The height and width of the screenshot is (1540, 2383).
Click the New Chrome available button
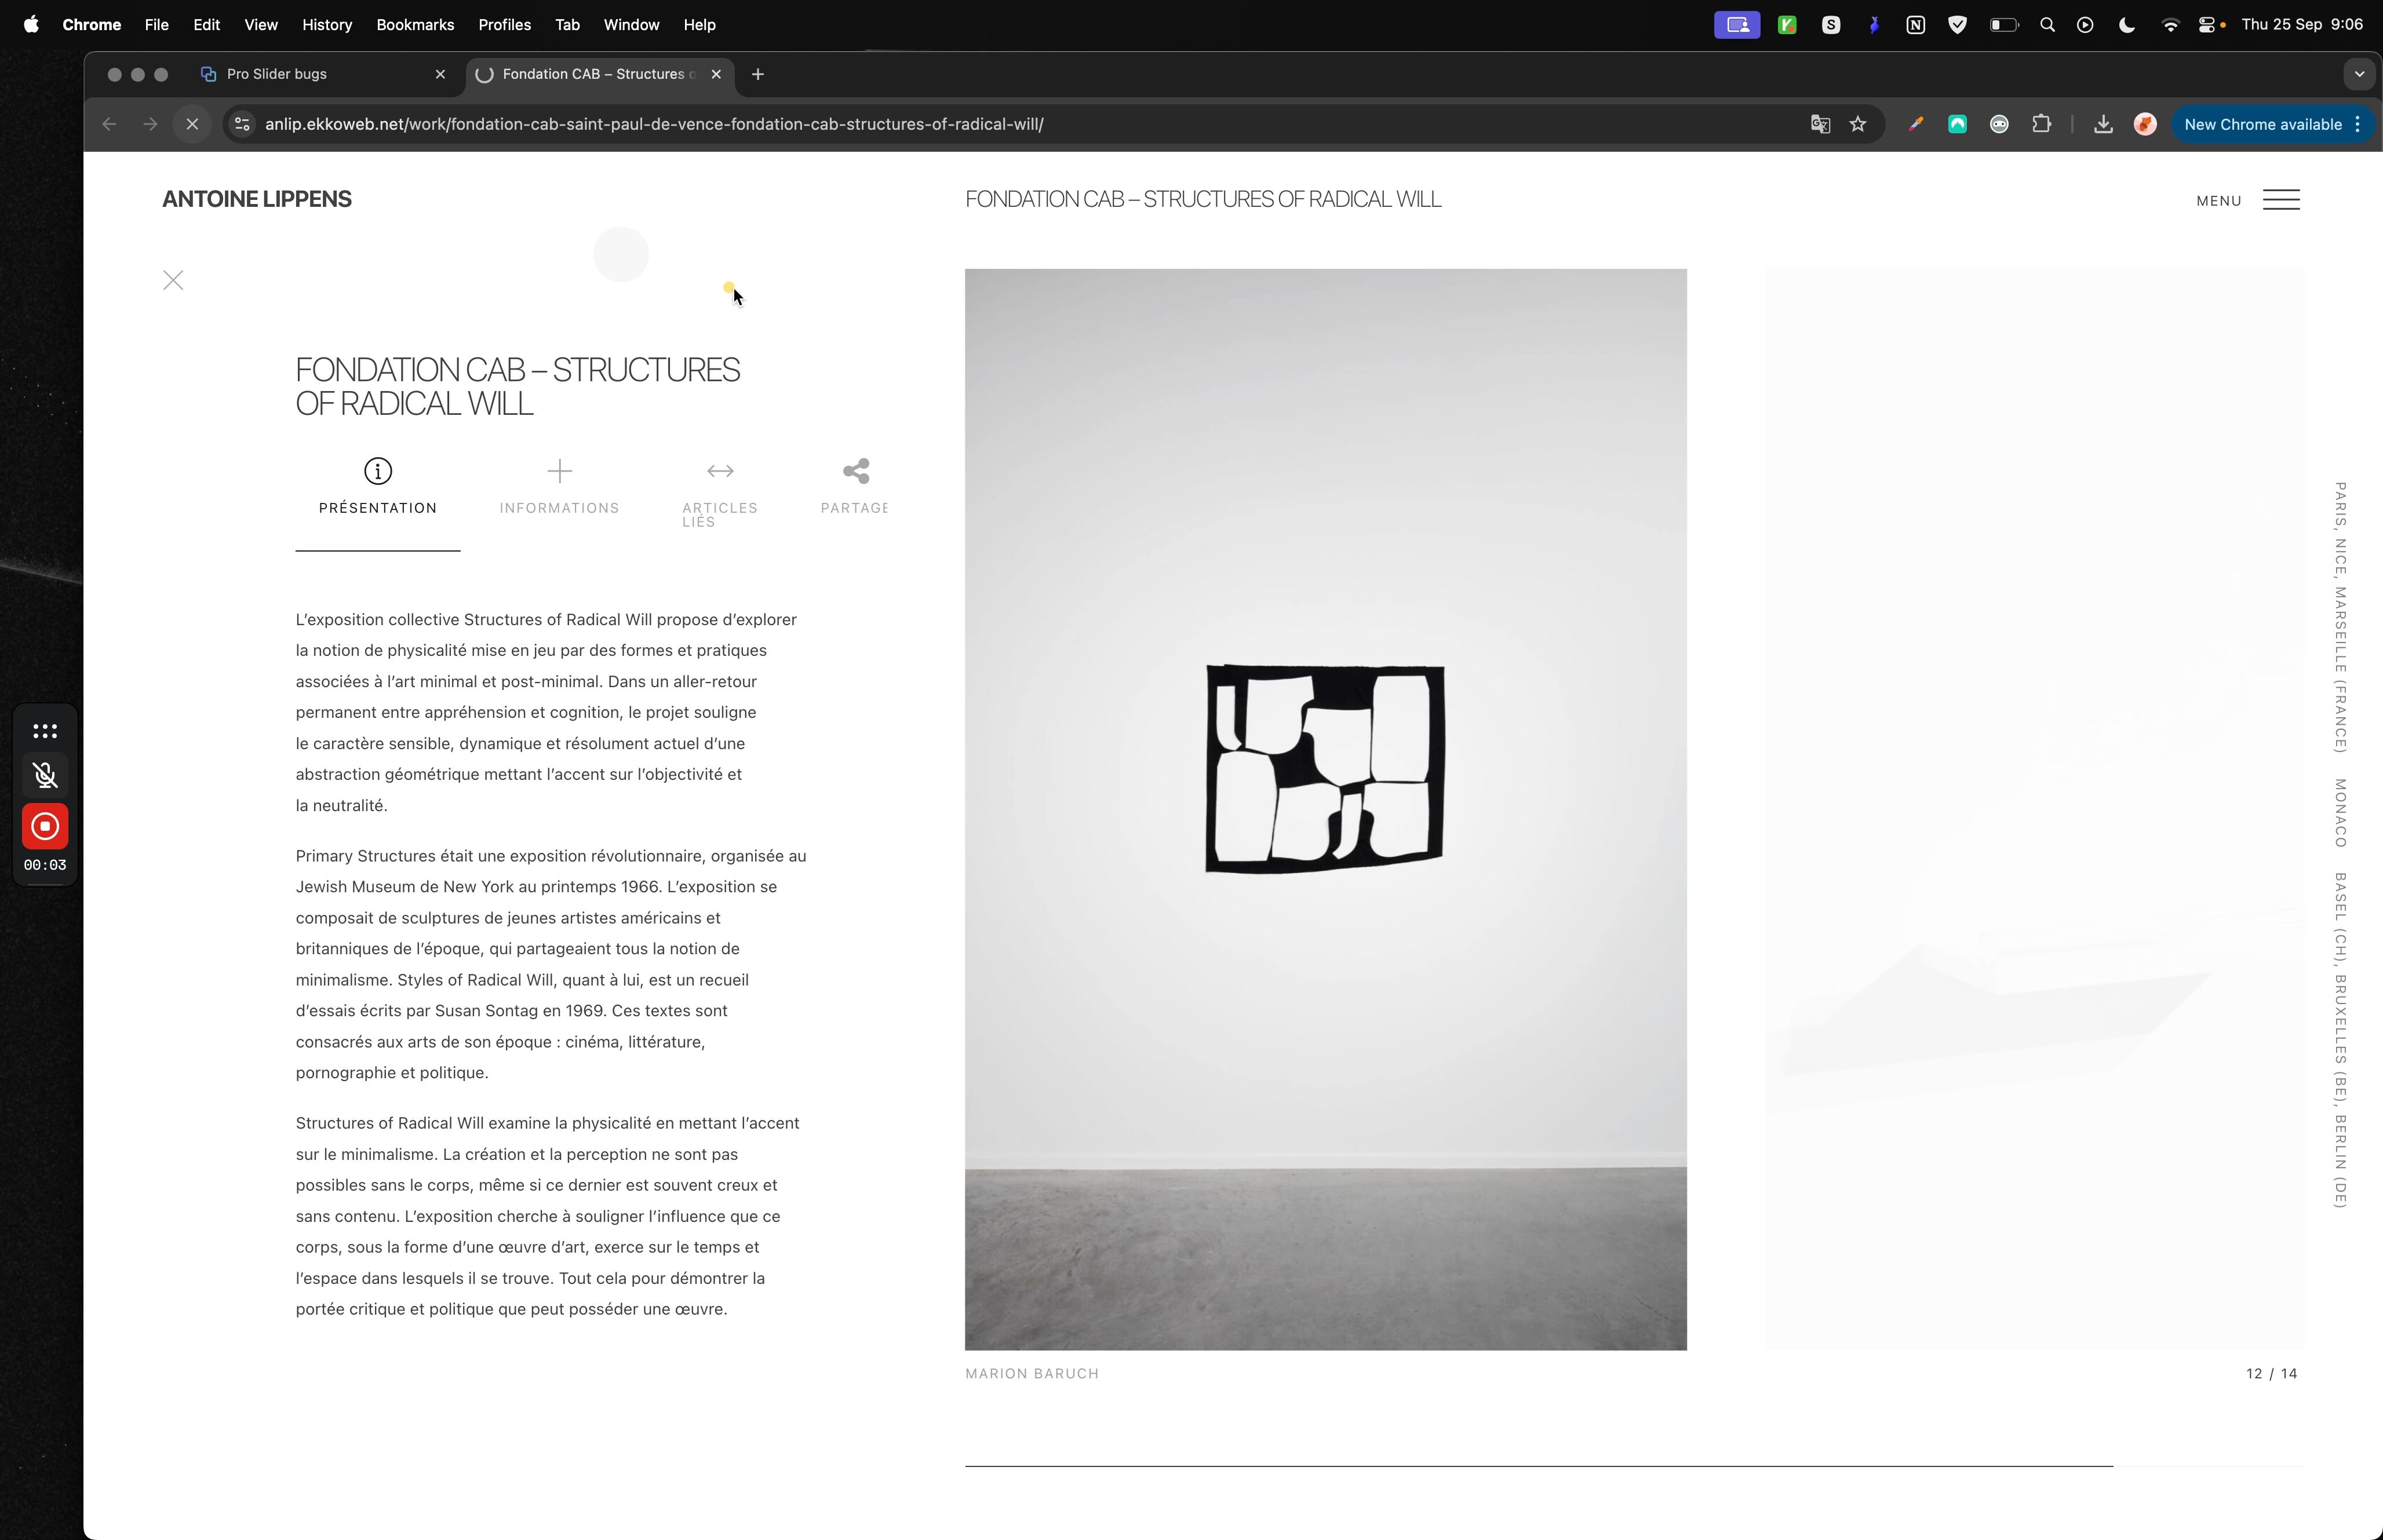(2263, 124)
